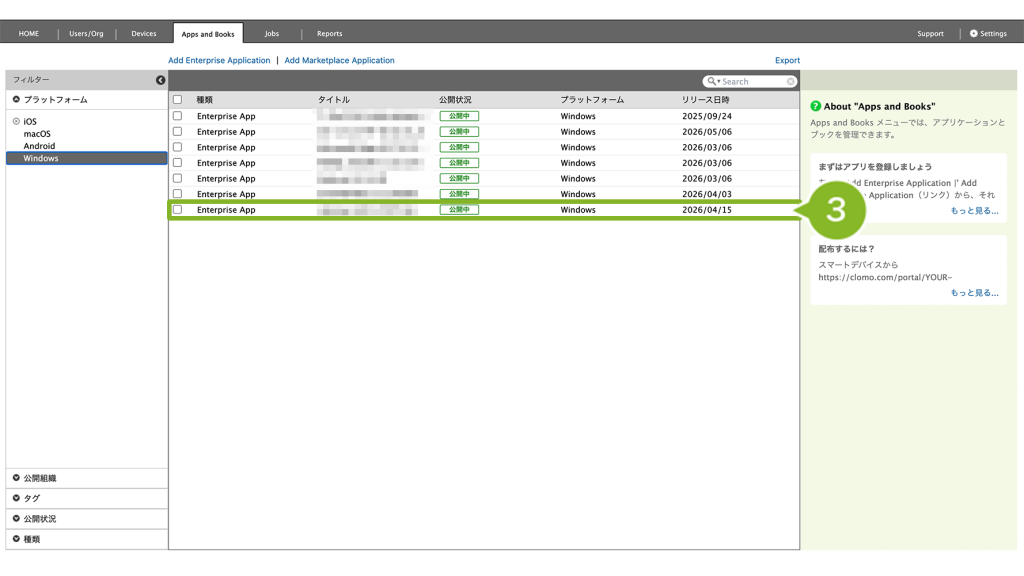Click Add Enterprise Application link
This screenshot has height=576, width=1024.
(219, 60)
